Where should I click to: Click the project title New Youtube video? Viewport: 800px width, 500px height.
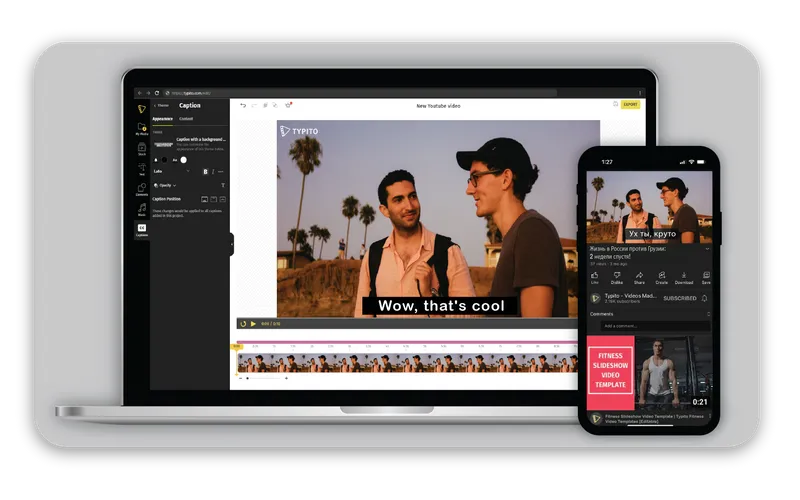click(x=438, y=106)
